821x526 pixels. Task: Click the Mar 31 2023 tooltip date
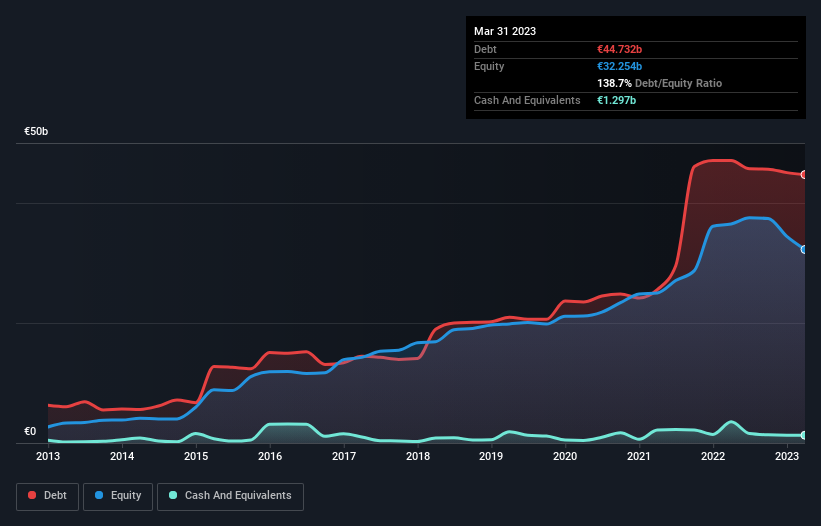(505, 31)
